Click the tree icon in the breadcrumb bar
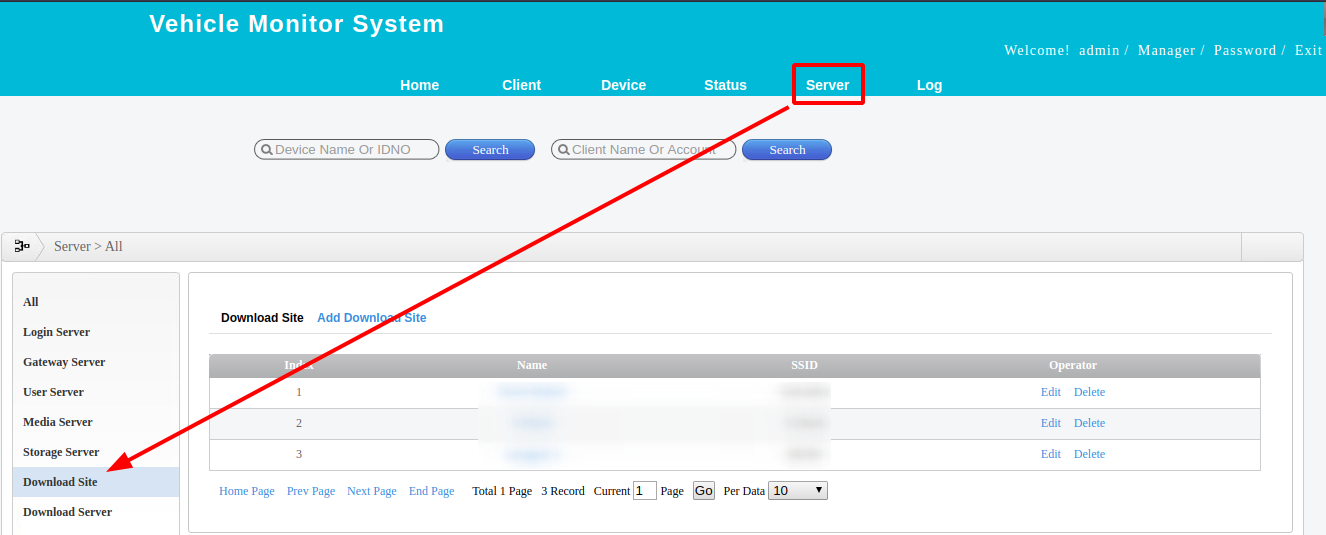This screenshot has height=535, width=1326. click(x=21, y=246)
